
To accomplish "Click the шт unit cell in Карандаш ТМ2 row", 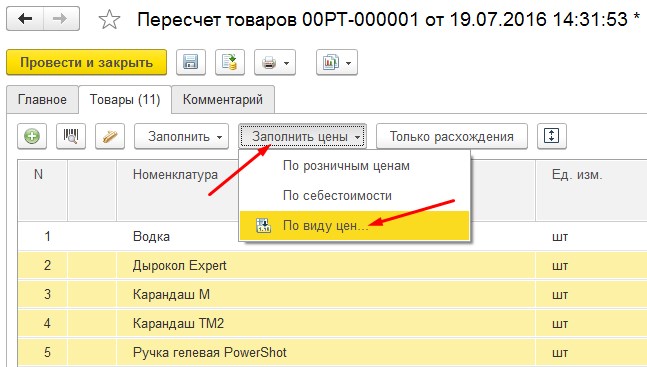I will click(x=591, y=323).
